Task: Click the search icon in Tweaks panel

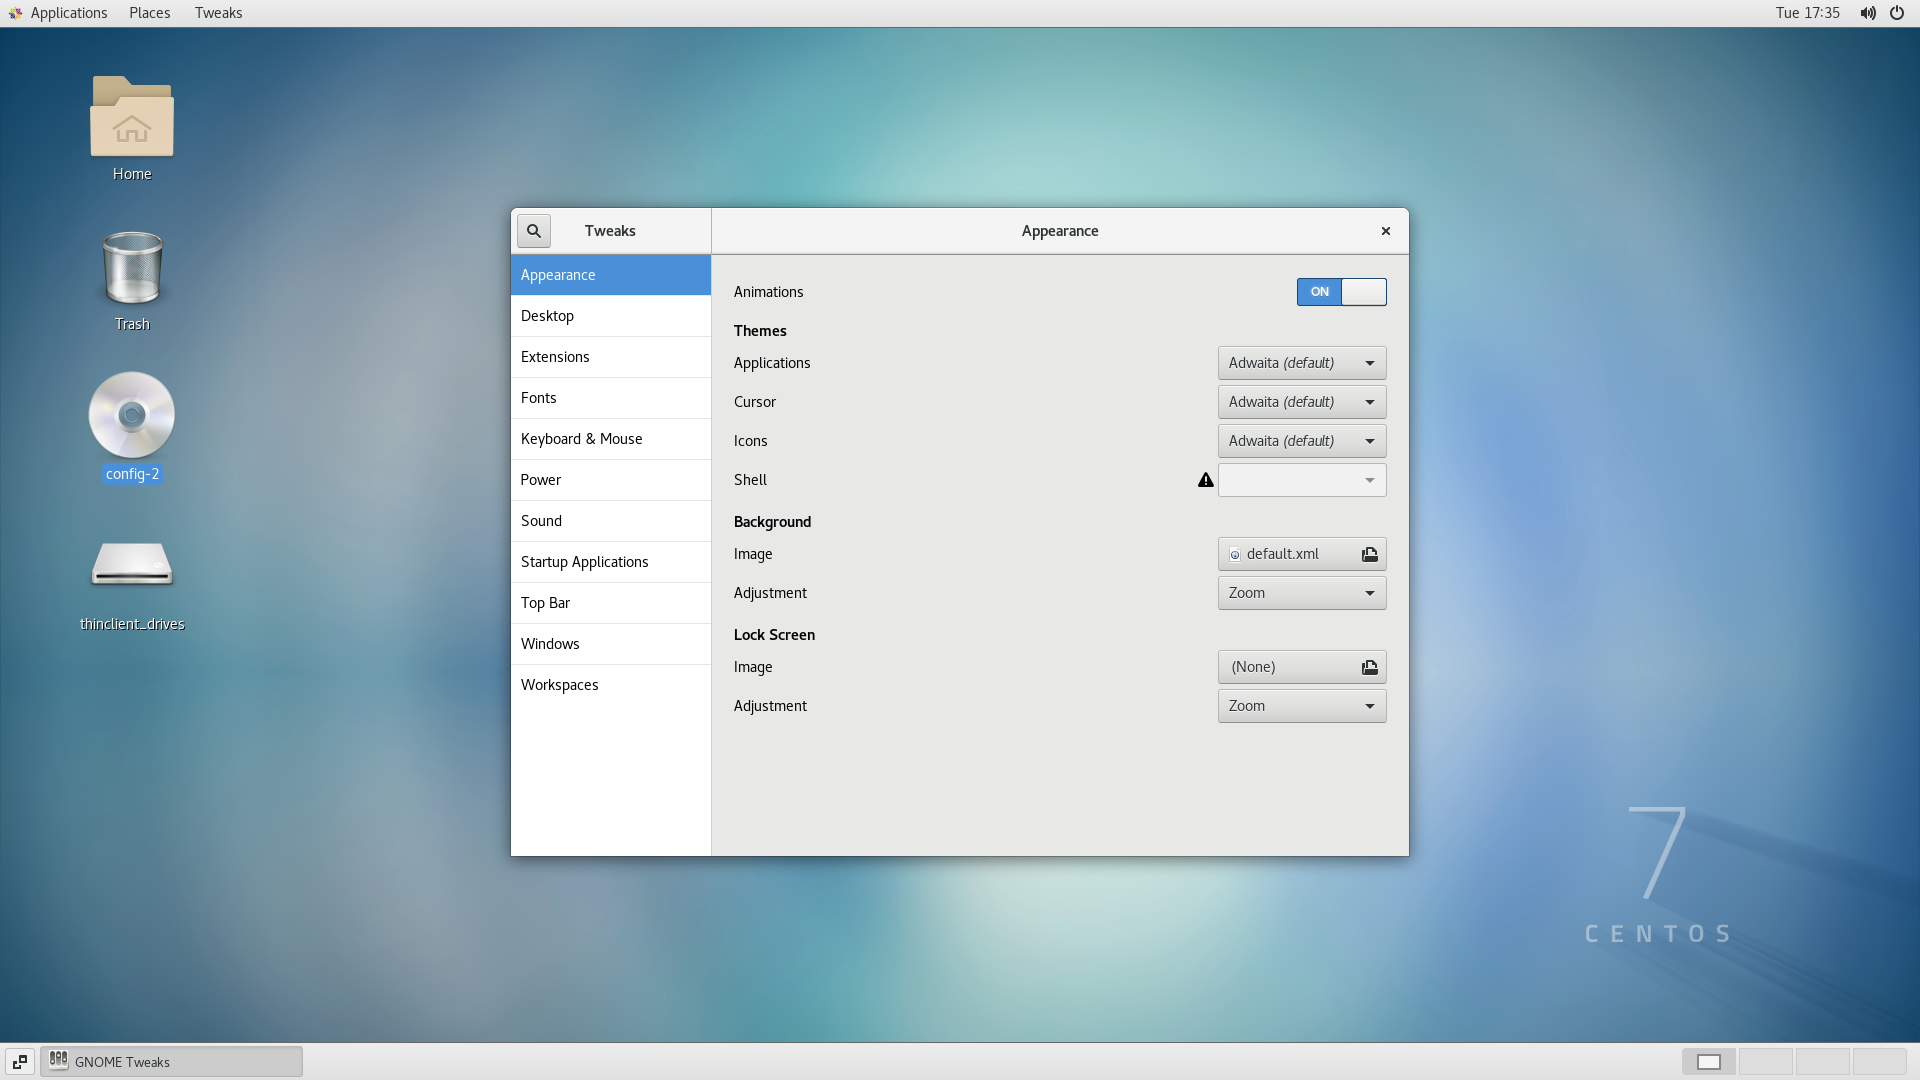Action: 534,231
